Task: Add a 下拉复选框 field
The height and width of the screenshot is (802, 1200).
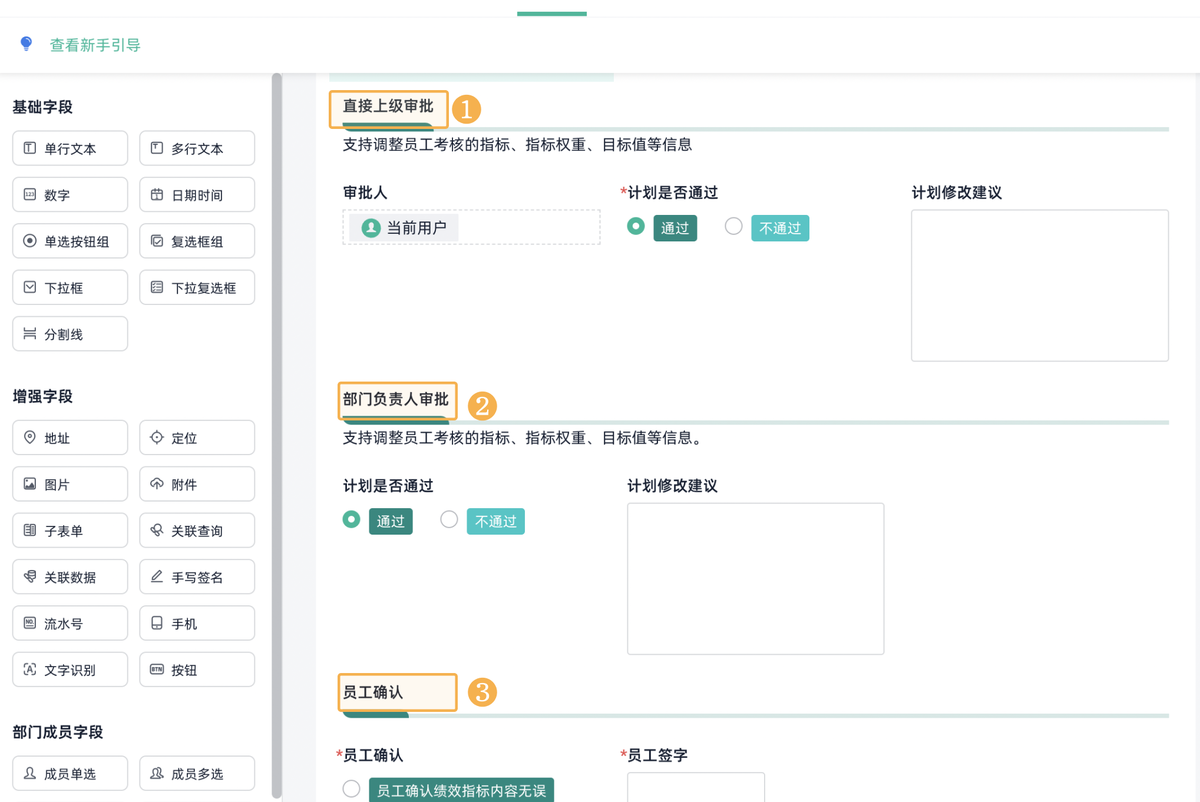Action: (197, 288)
